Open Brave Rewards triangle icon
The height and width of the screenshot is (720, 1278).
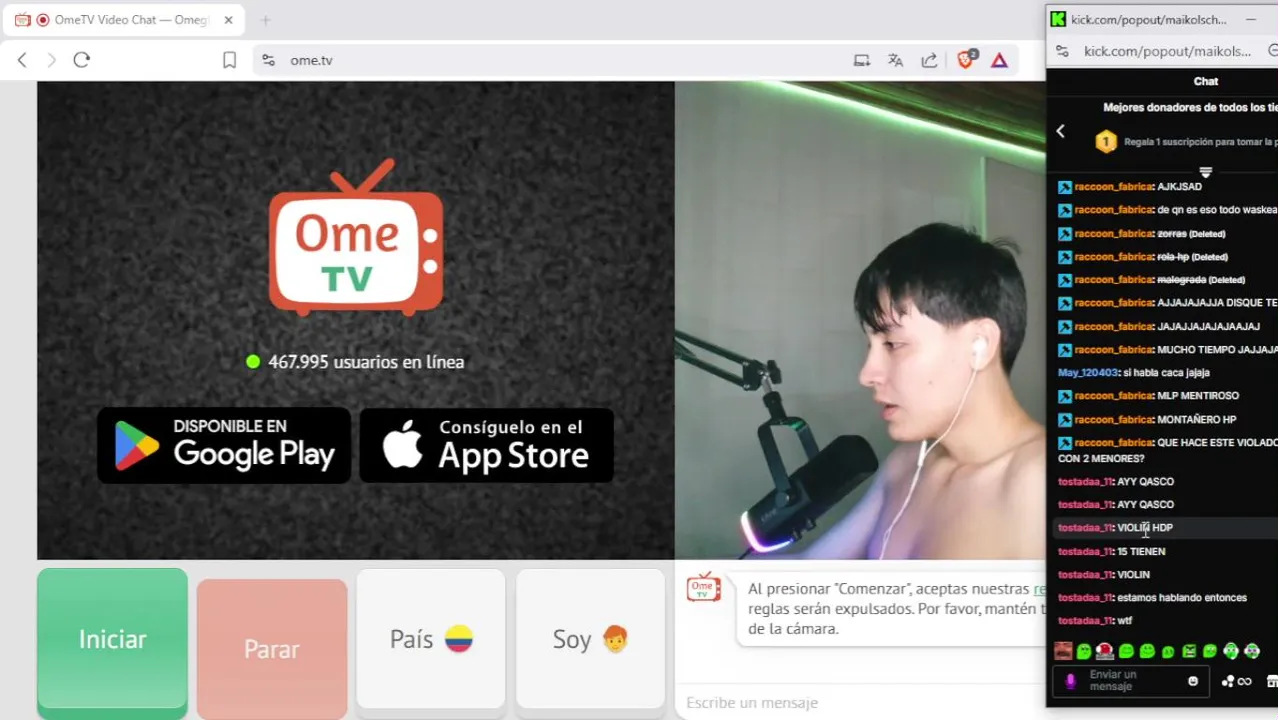999,60
